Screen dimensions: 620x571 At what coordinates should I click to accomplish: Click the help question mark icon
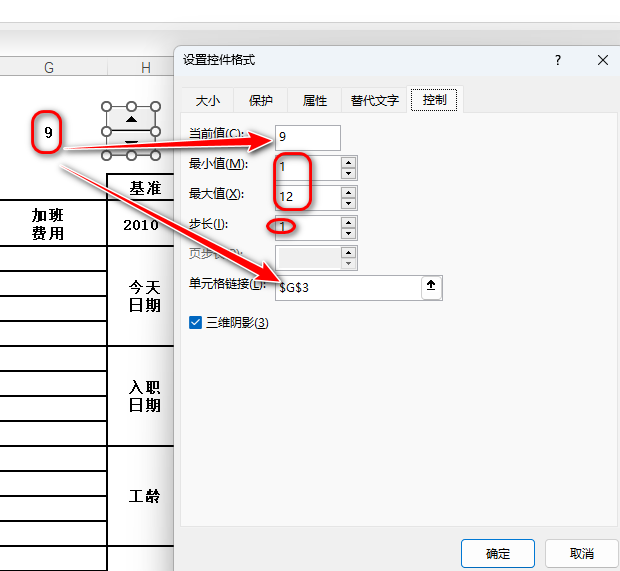pos(558,60)
